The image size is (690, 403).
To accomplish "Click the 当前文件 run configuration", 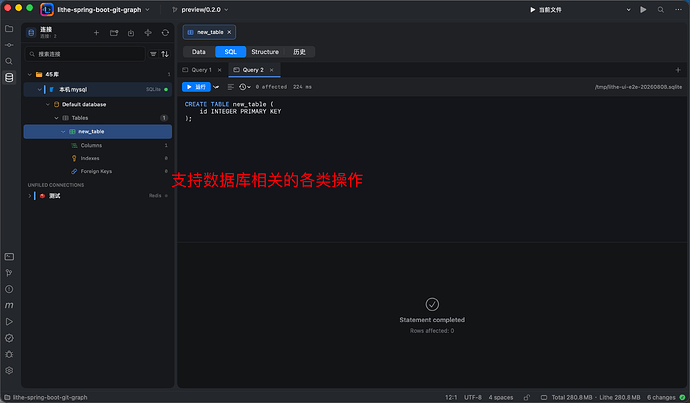I will click(546, 10).
